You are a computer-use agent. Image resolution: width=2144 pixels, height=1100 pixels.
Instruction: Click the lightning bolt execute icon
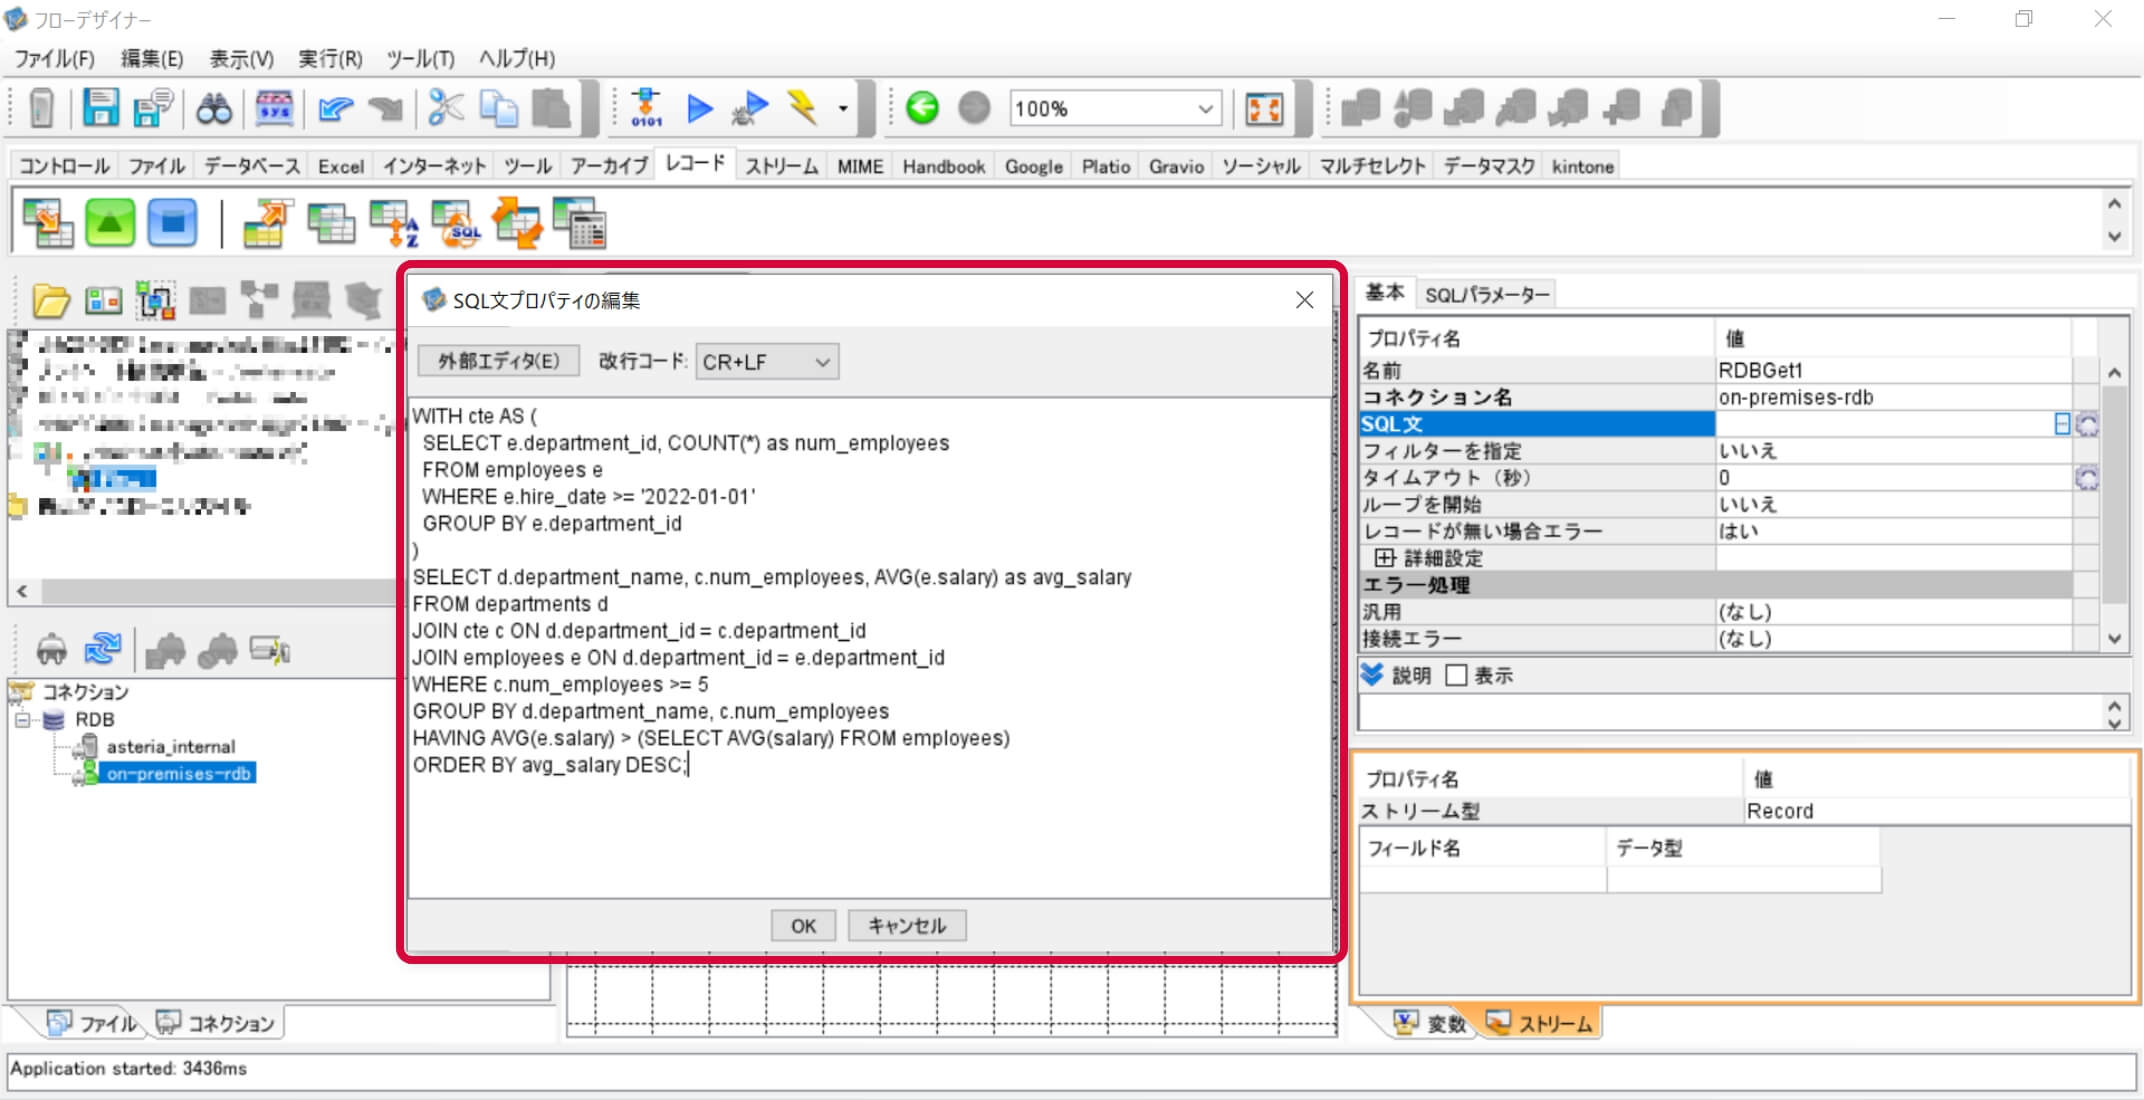point(802,107)
